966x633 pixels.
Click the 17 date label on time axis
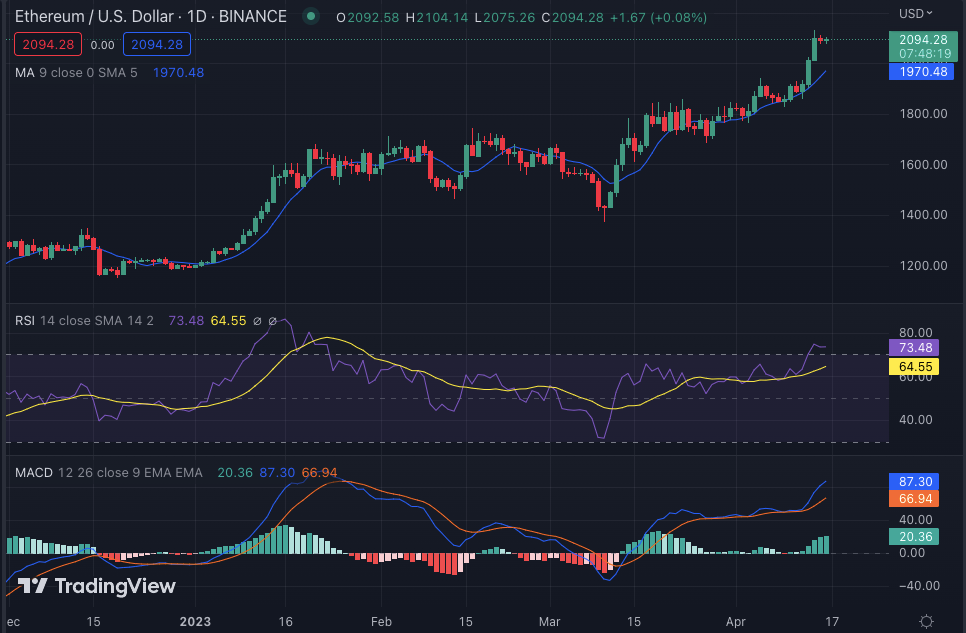832,621
